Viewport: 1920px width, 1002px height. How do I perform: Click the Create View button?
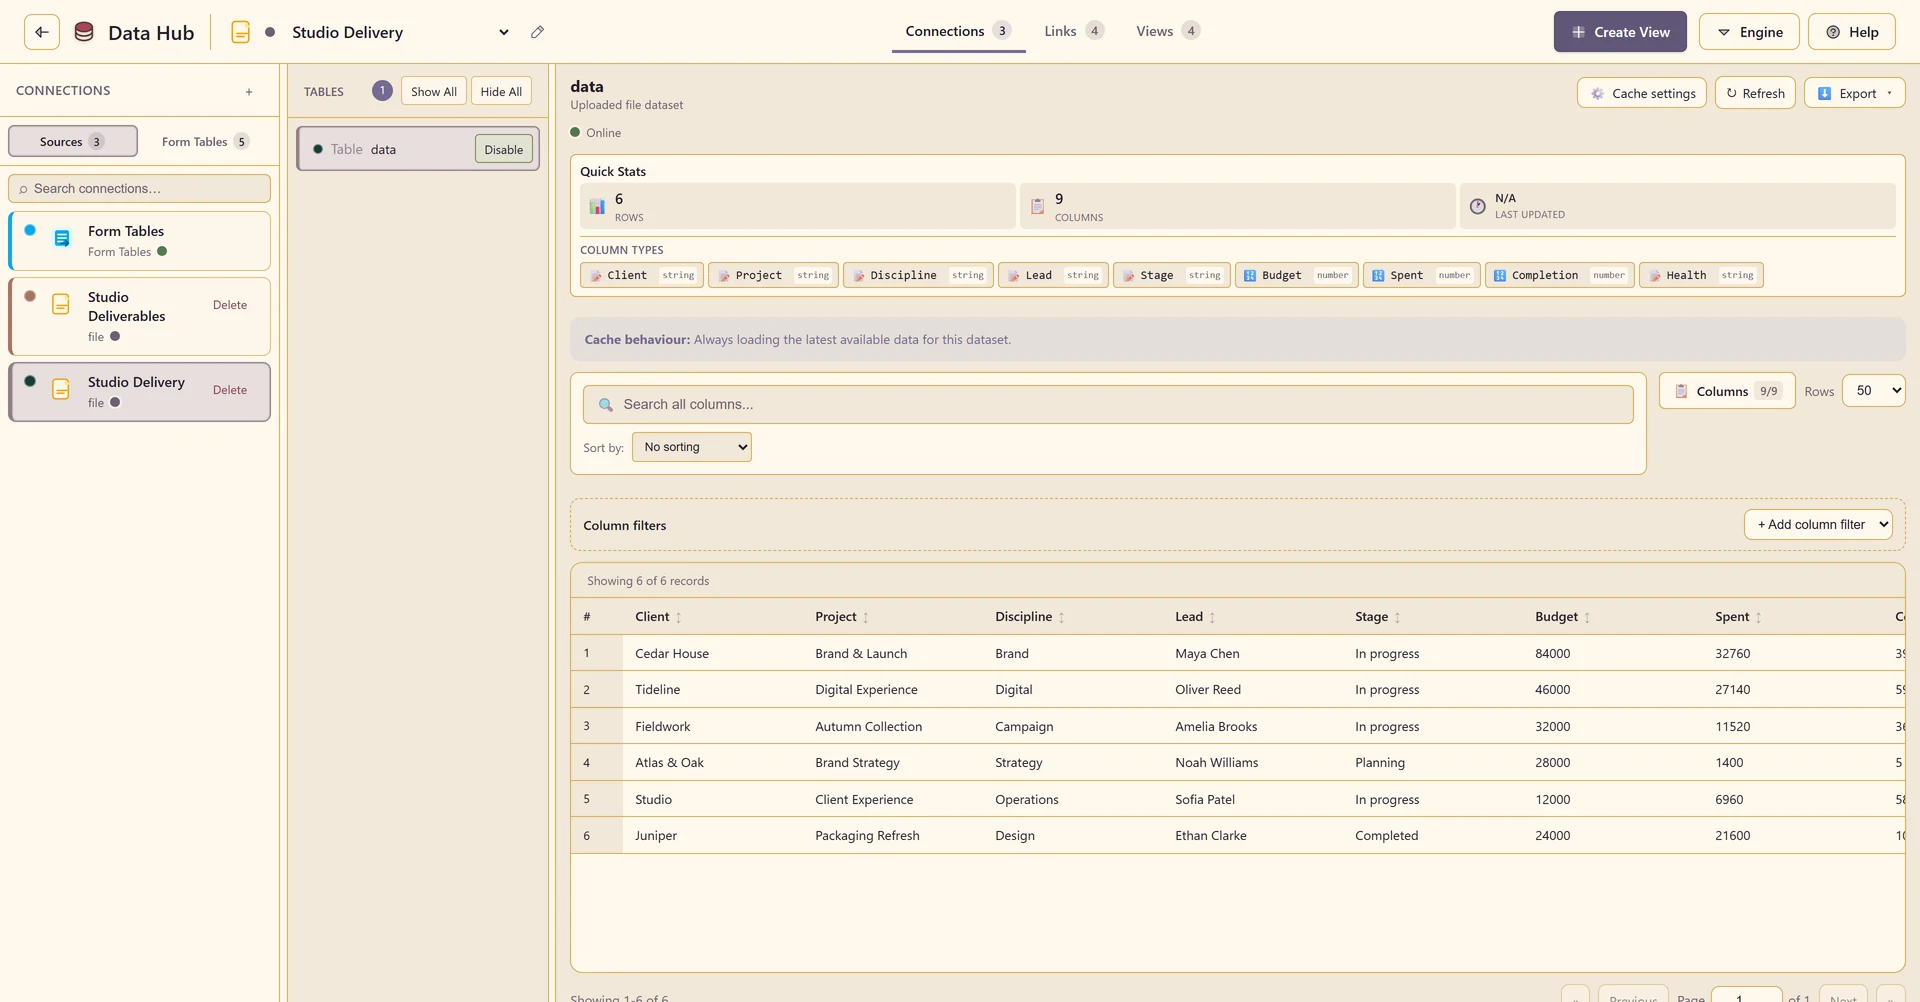pos(1620,32)
